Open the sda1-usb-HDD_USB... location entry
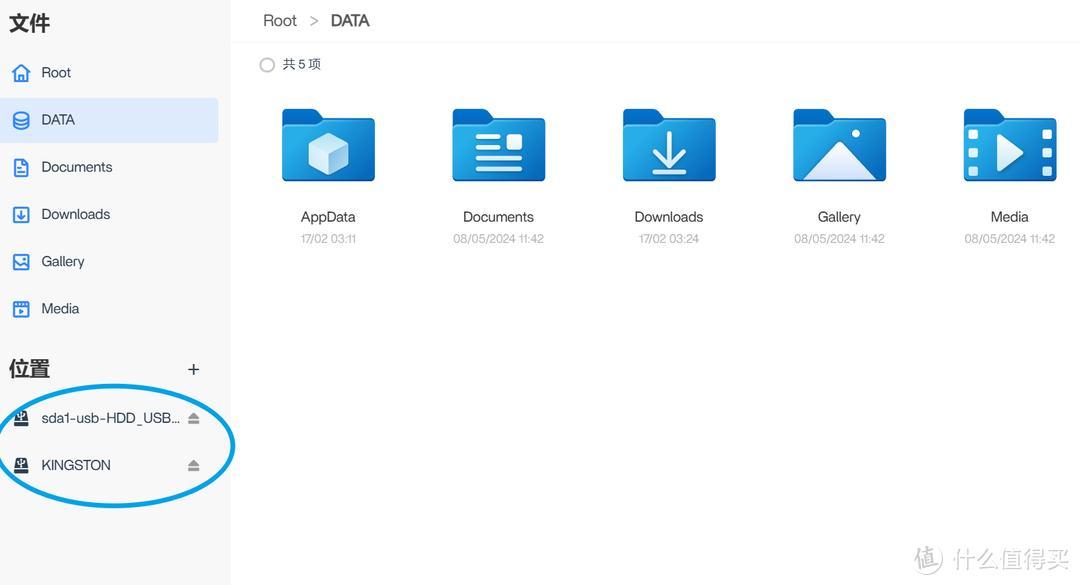The width and height of the screenshot is (1080, 585). pos(110,418)
